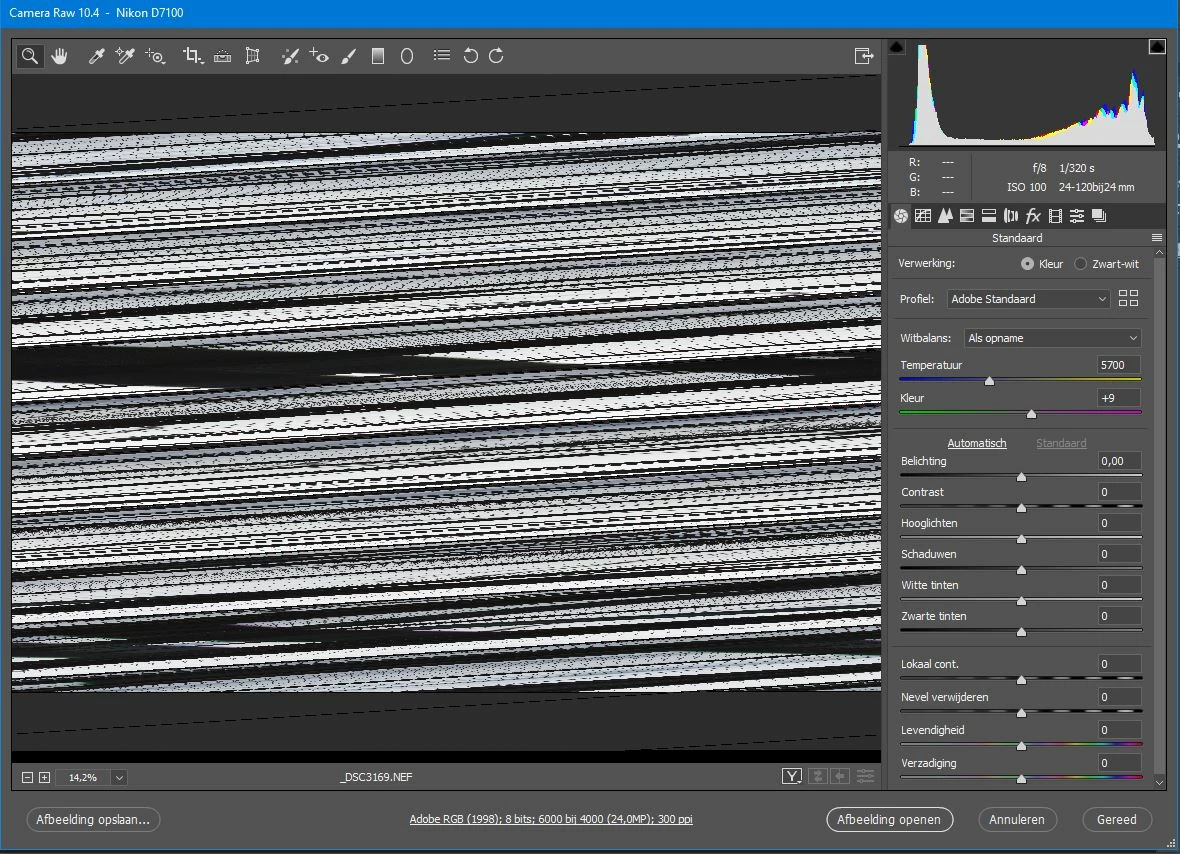Switch to the Split Toning tab

989,217
